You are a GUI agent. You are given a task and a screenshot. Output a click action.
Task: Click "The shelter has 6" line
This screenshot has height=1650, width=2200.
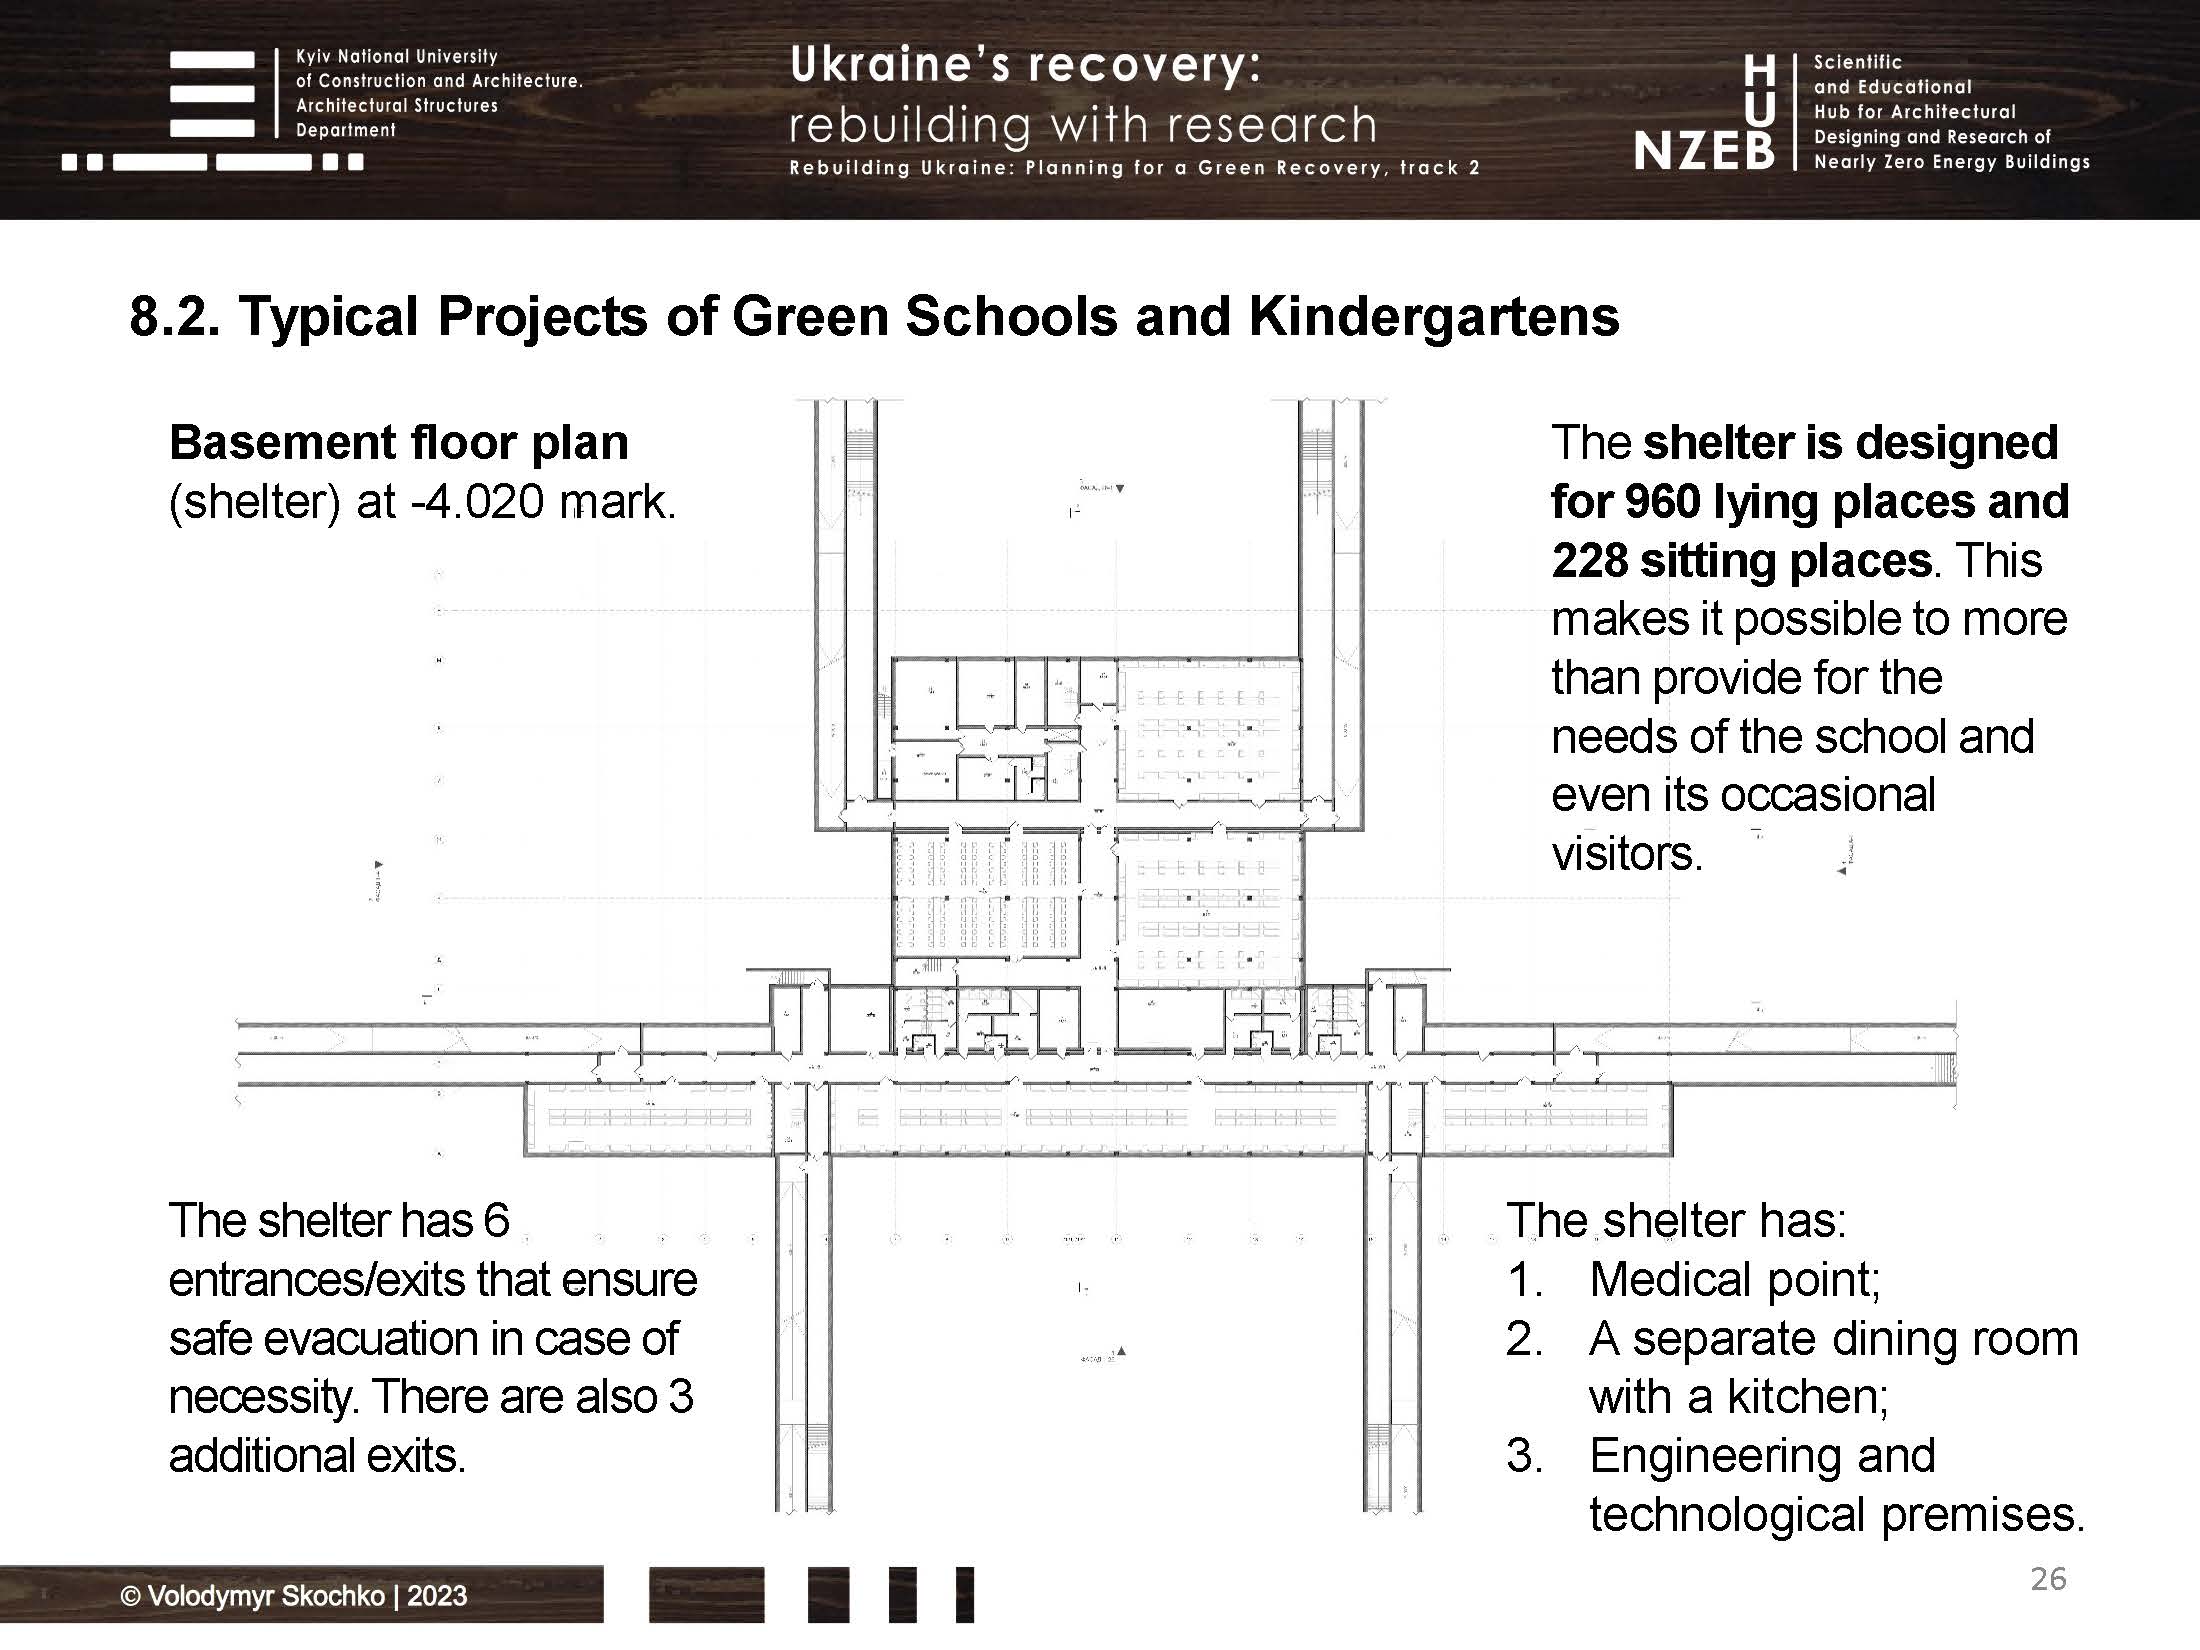340,1221
